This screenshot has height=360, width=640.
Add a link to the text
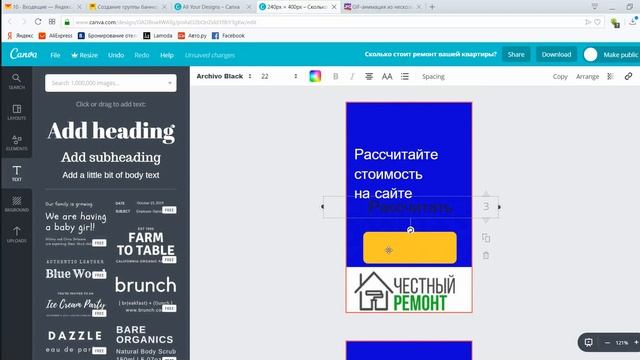pos(628,76)
